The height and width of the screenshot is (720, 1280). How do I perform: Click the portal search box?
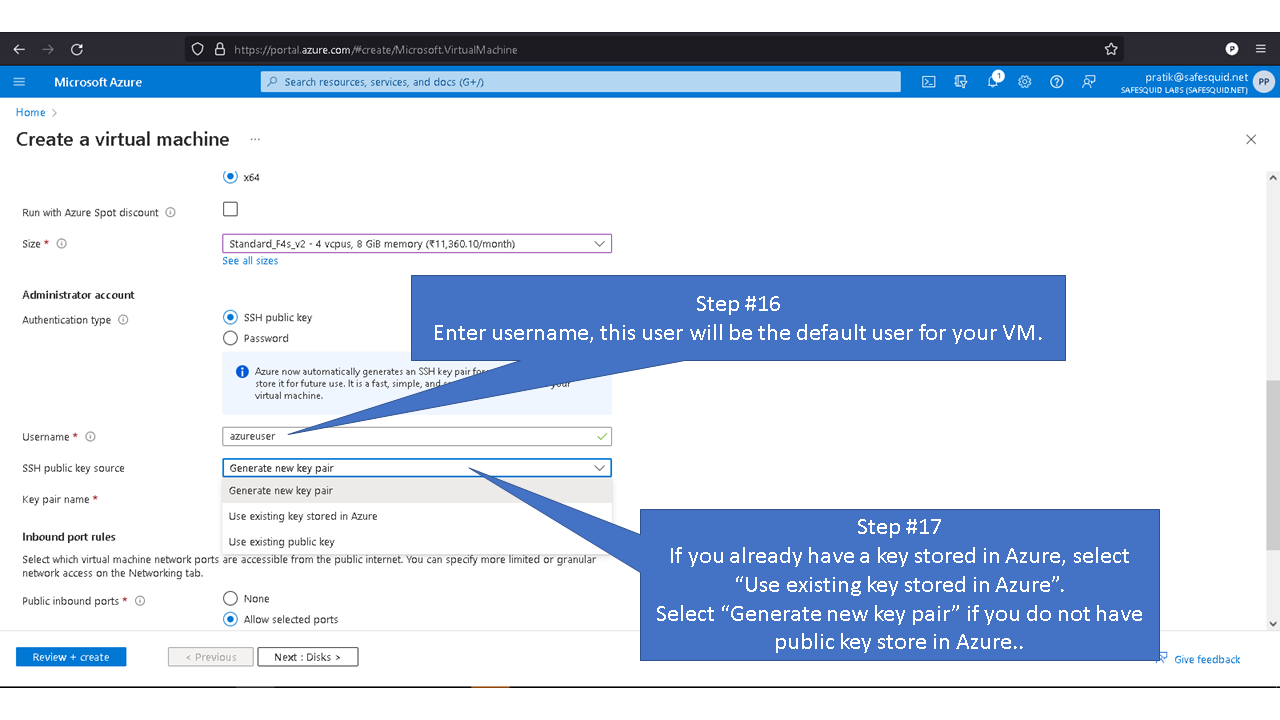coord(580,82)
